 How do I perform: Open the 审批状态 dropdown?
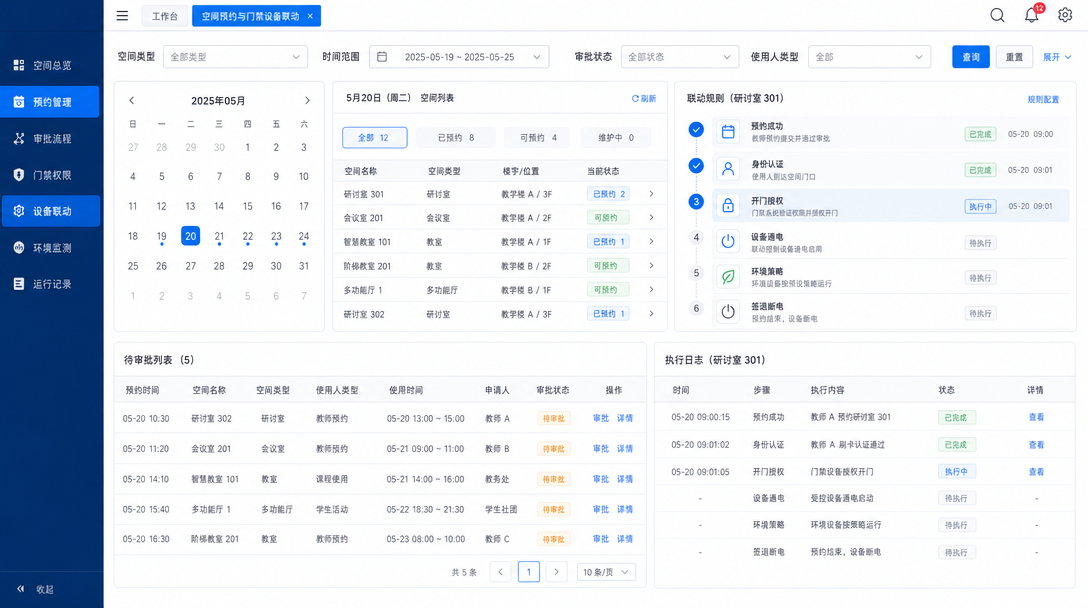click(679, 57)
